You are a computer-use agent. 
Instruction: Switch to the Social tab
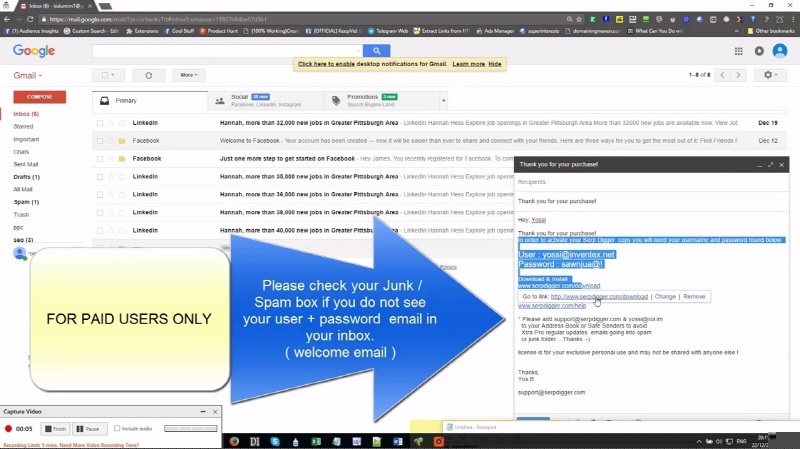(x=266, y=101)
